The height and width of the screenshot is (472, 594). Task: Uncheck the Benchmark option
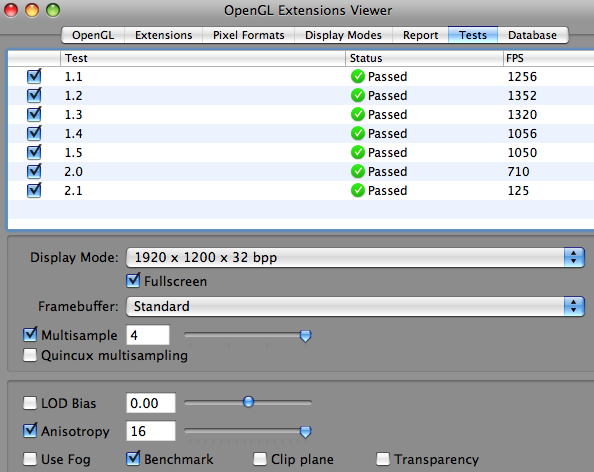[133, 458]
